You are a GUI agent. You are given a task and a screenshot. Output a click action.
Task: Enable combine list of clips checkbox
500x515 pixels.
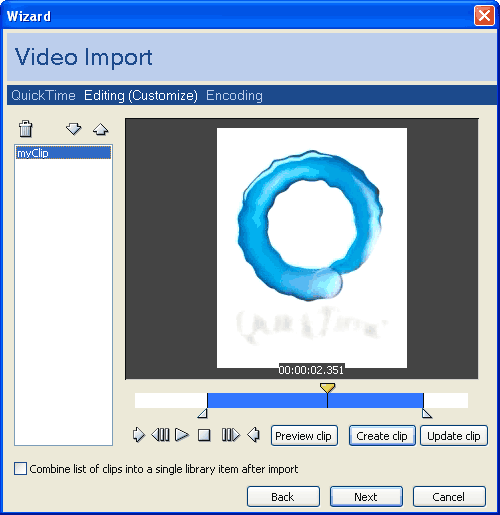point(20,468)
